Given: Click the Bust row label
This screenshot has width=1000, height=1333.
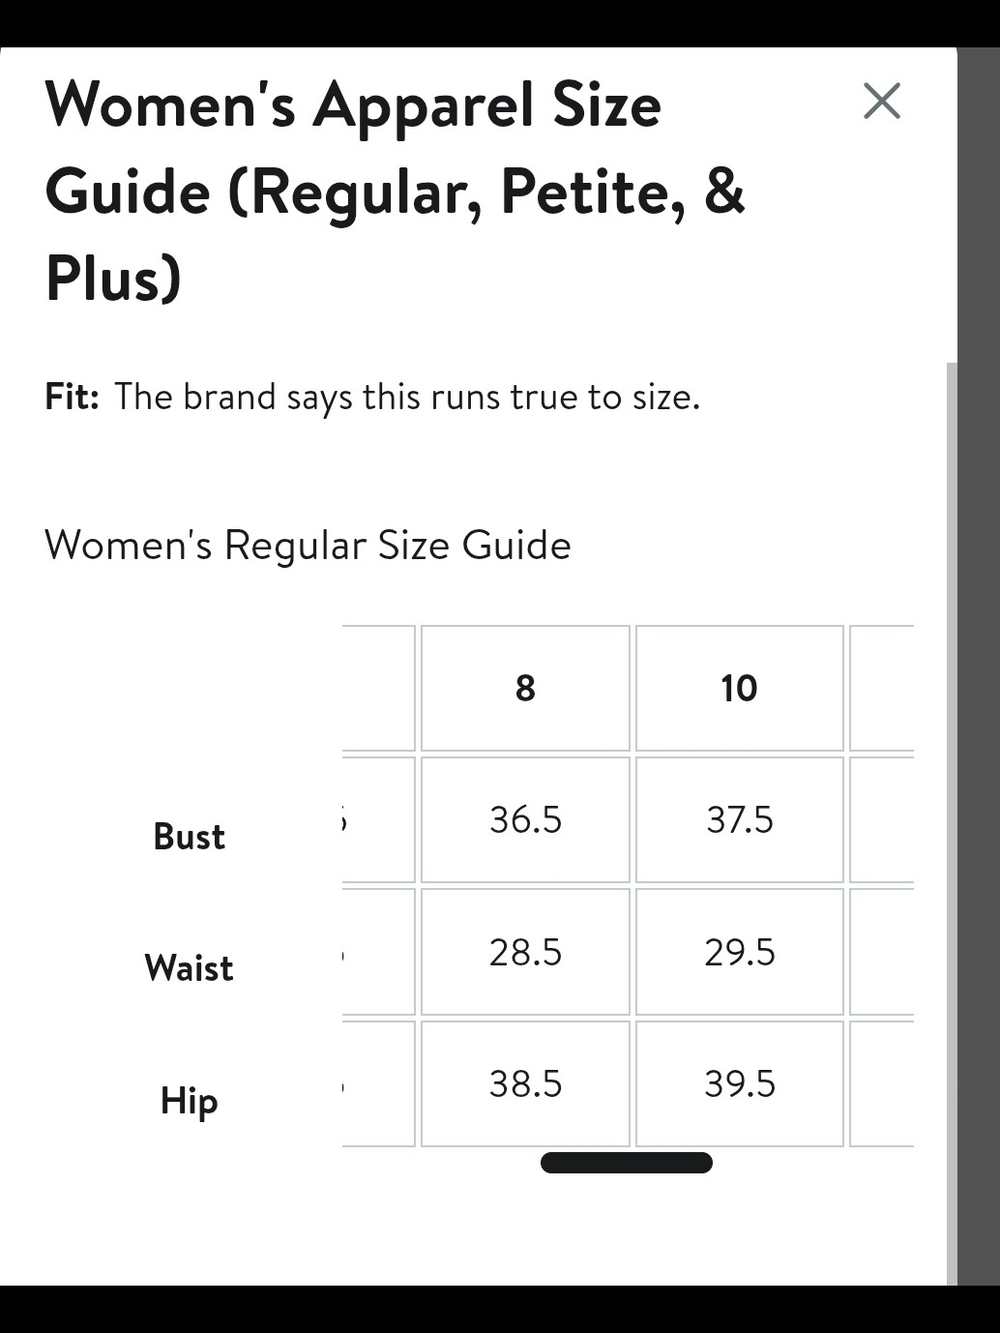Looking at the screenshot, I should point(189,836).
